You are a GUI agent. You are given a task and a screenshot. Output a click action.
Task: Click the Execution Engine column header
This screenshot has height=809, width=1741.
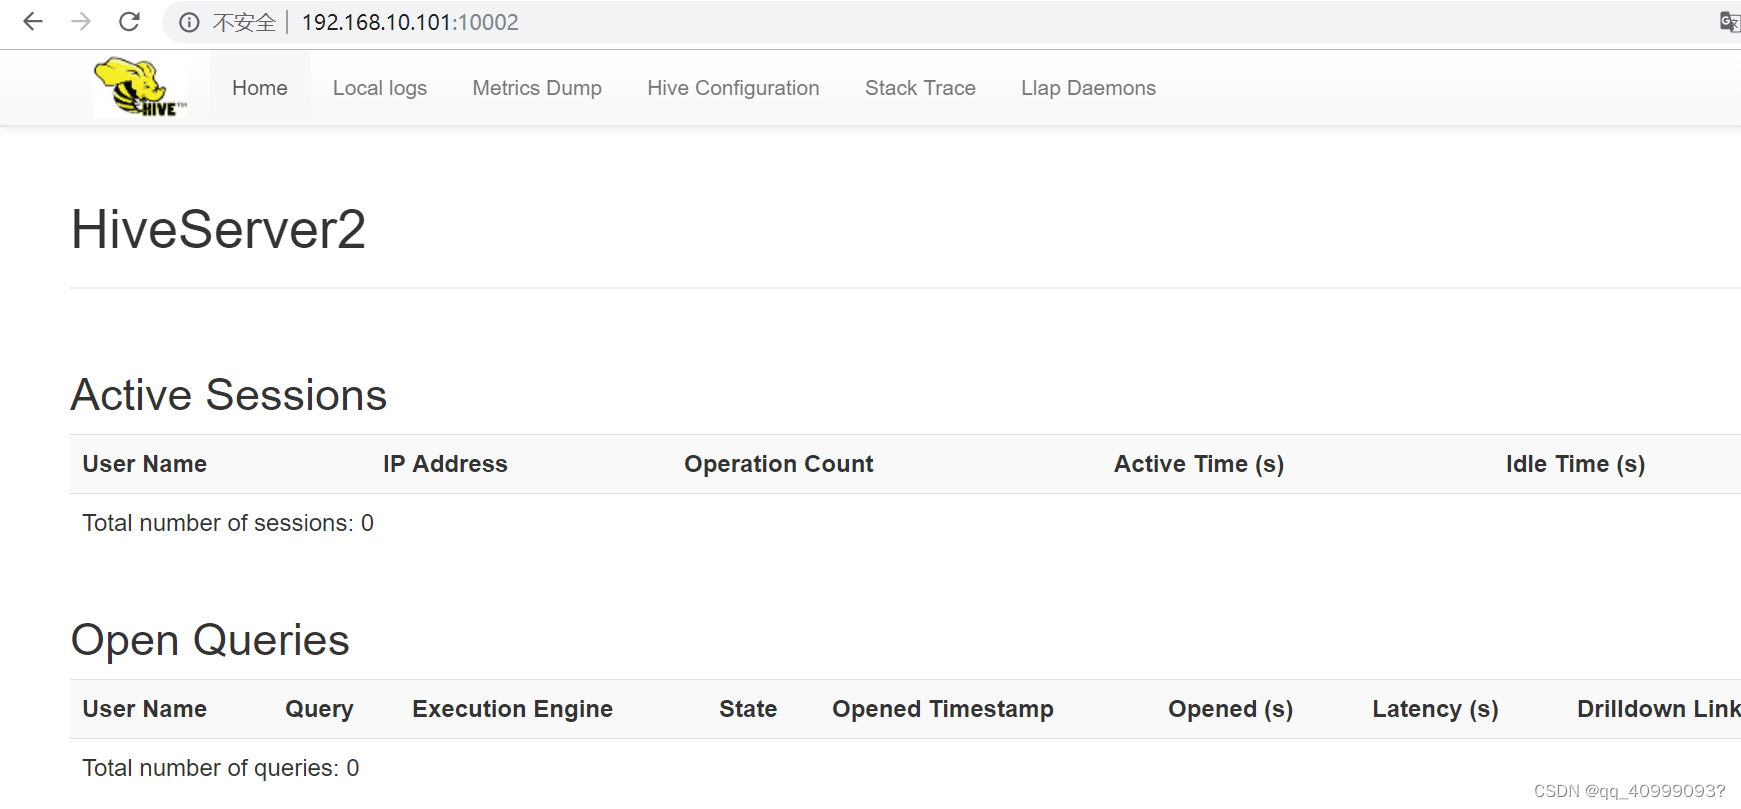tap(512, 709)
